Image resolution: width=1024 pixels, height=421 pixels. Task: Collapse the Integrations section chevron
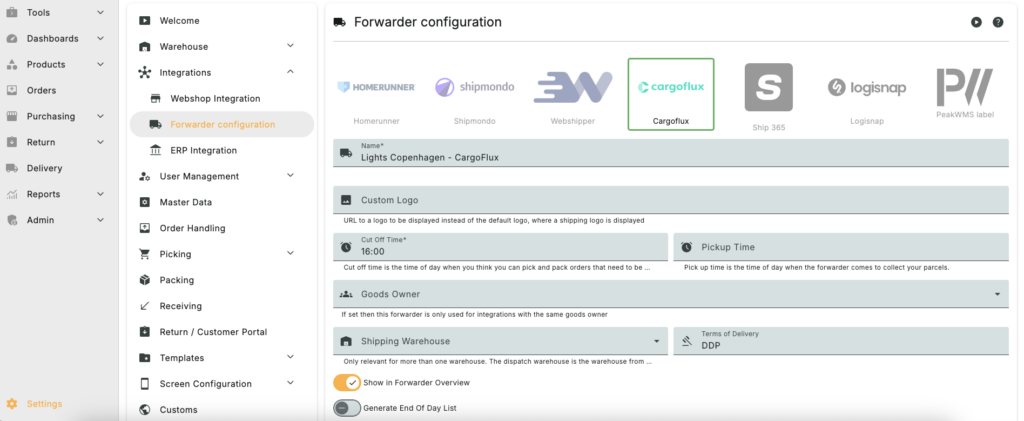(x=291, y=72)
